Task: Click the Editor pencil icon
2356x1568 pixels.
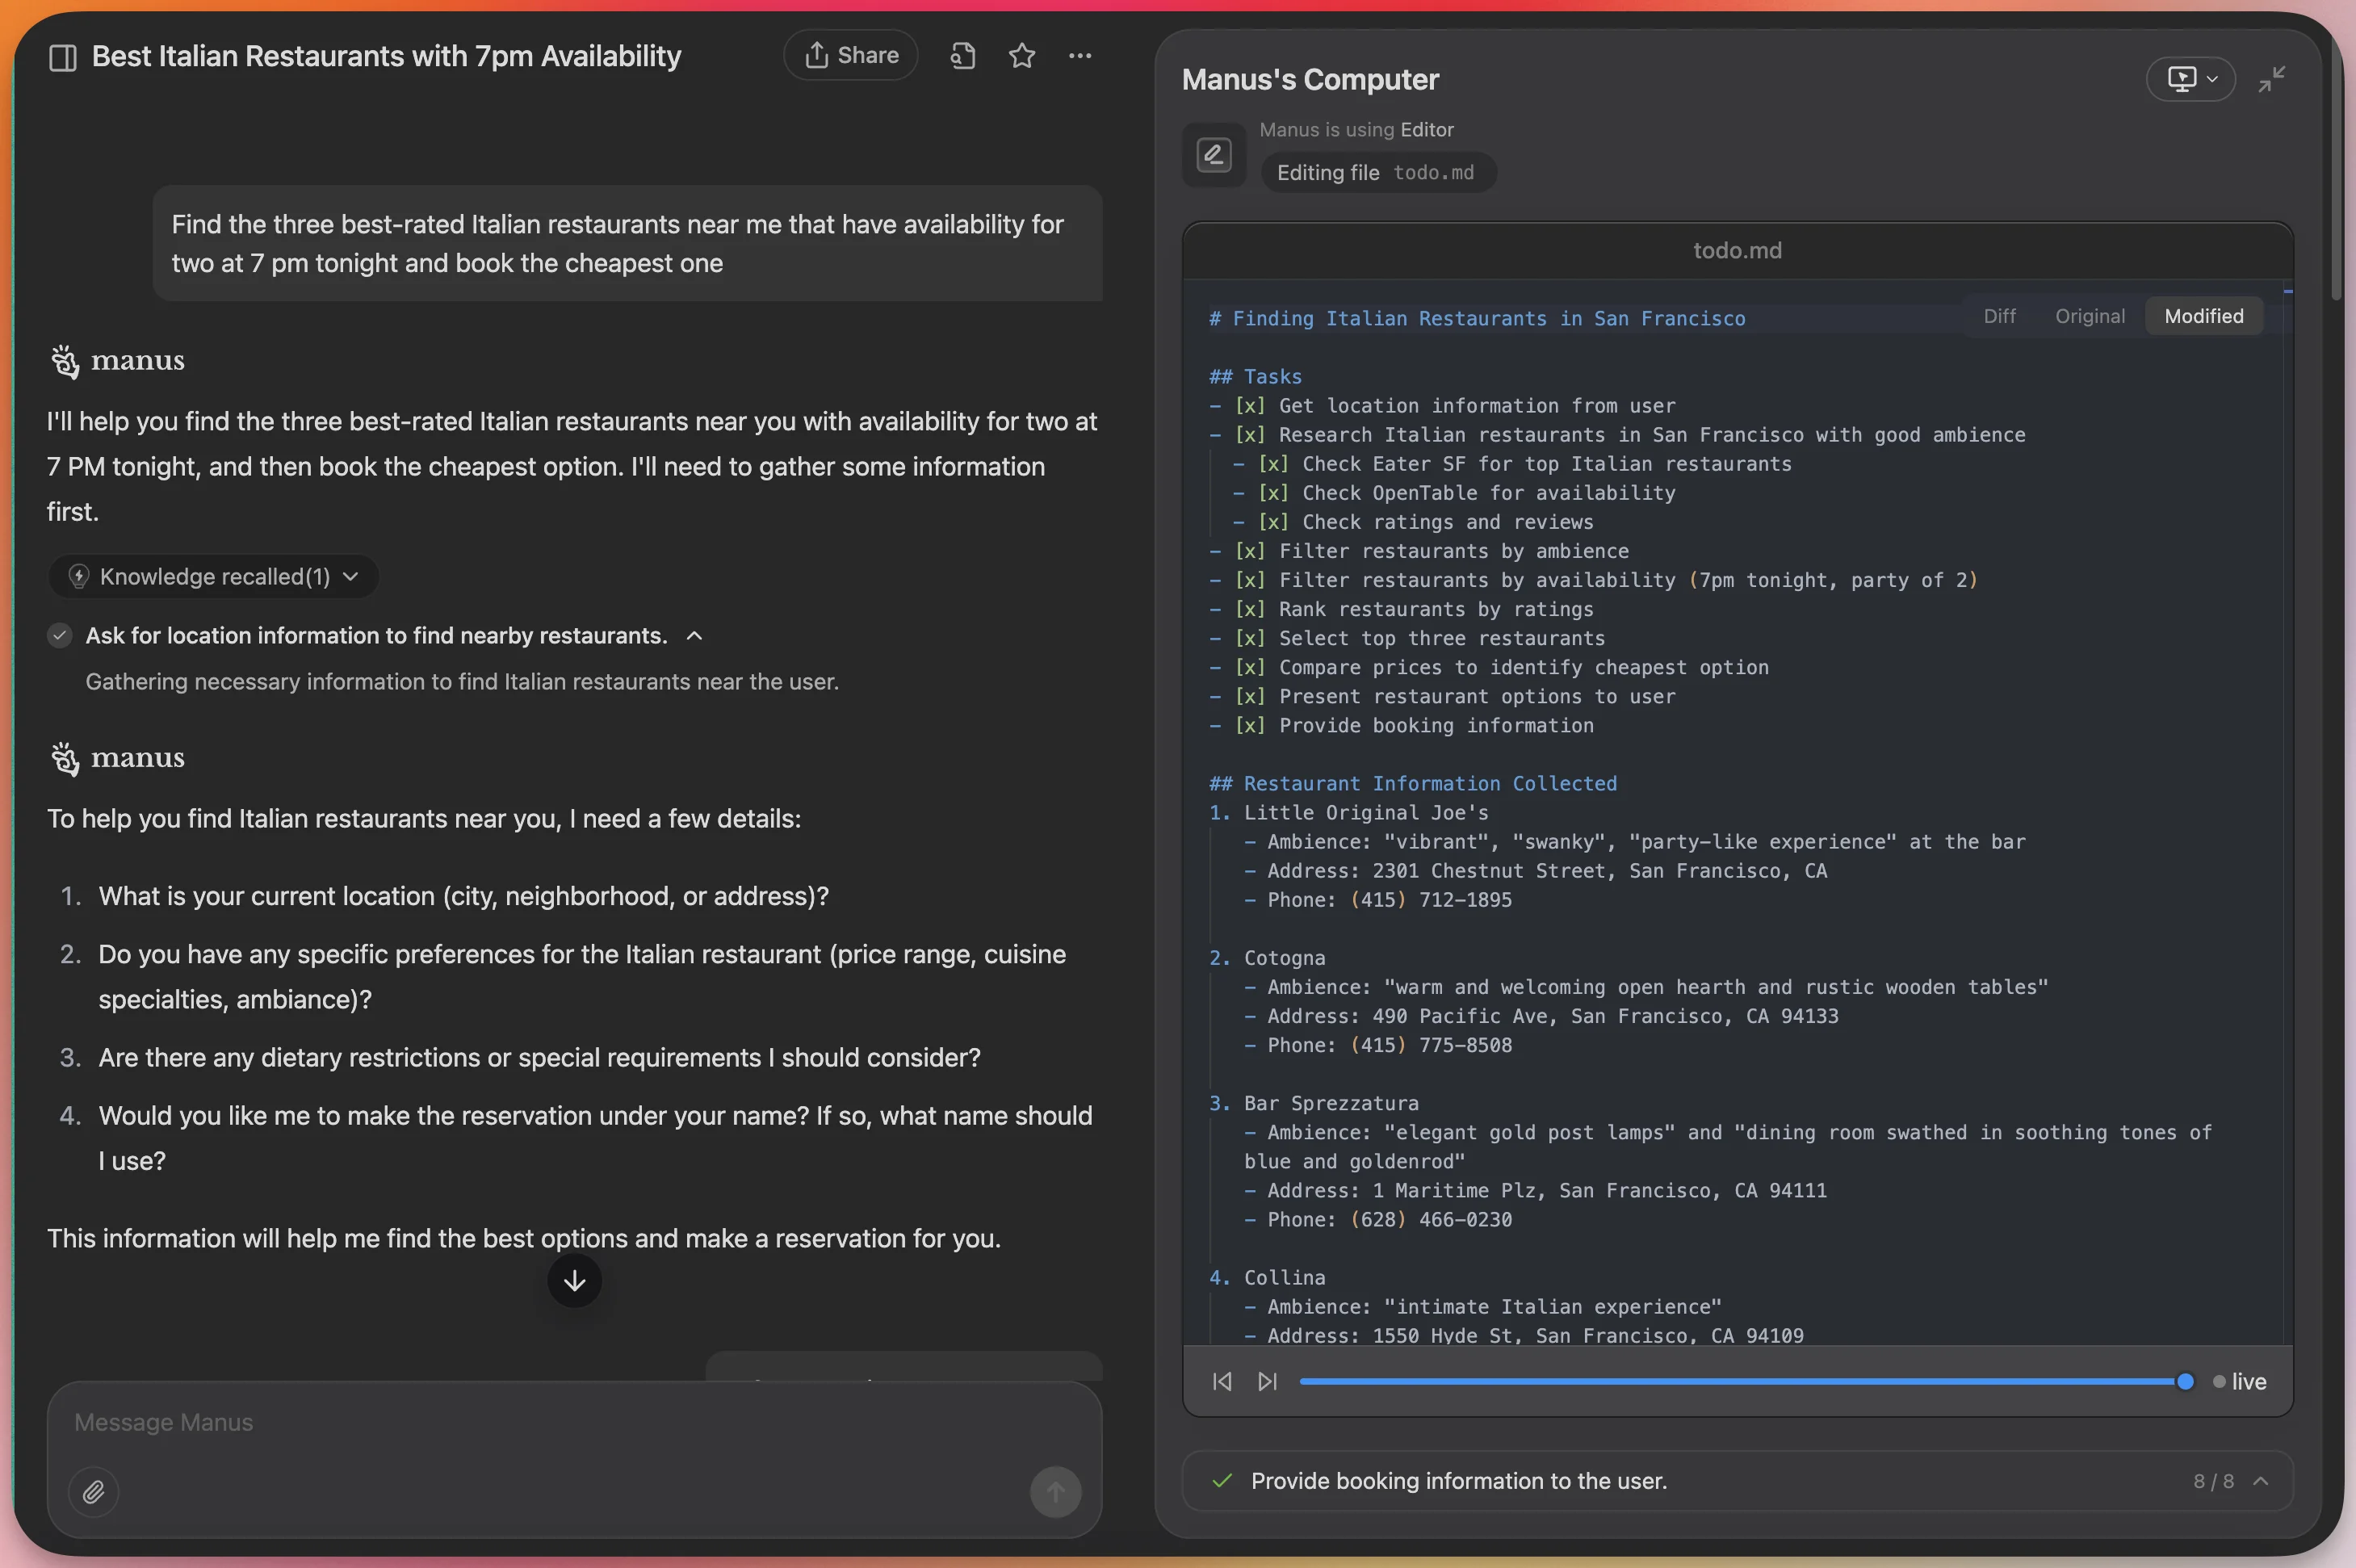Action: (1213, 155)
